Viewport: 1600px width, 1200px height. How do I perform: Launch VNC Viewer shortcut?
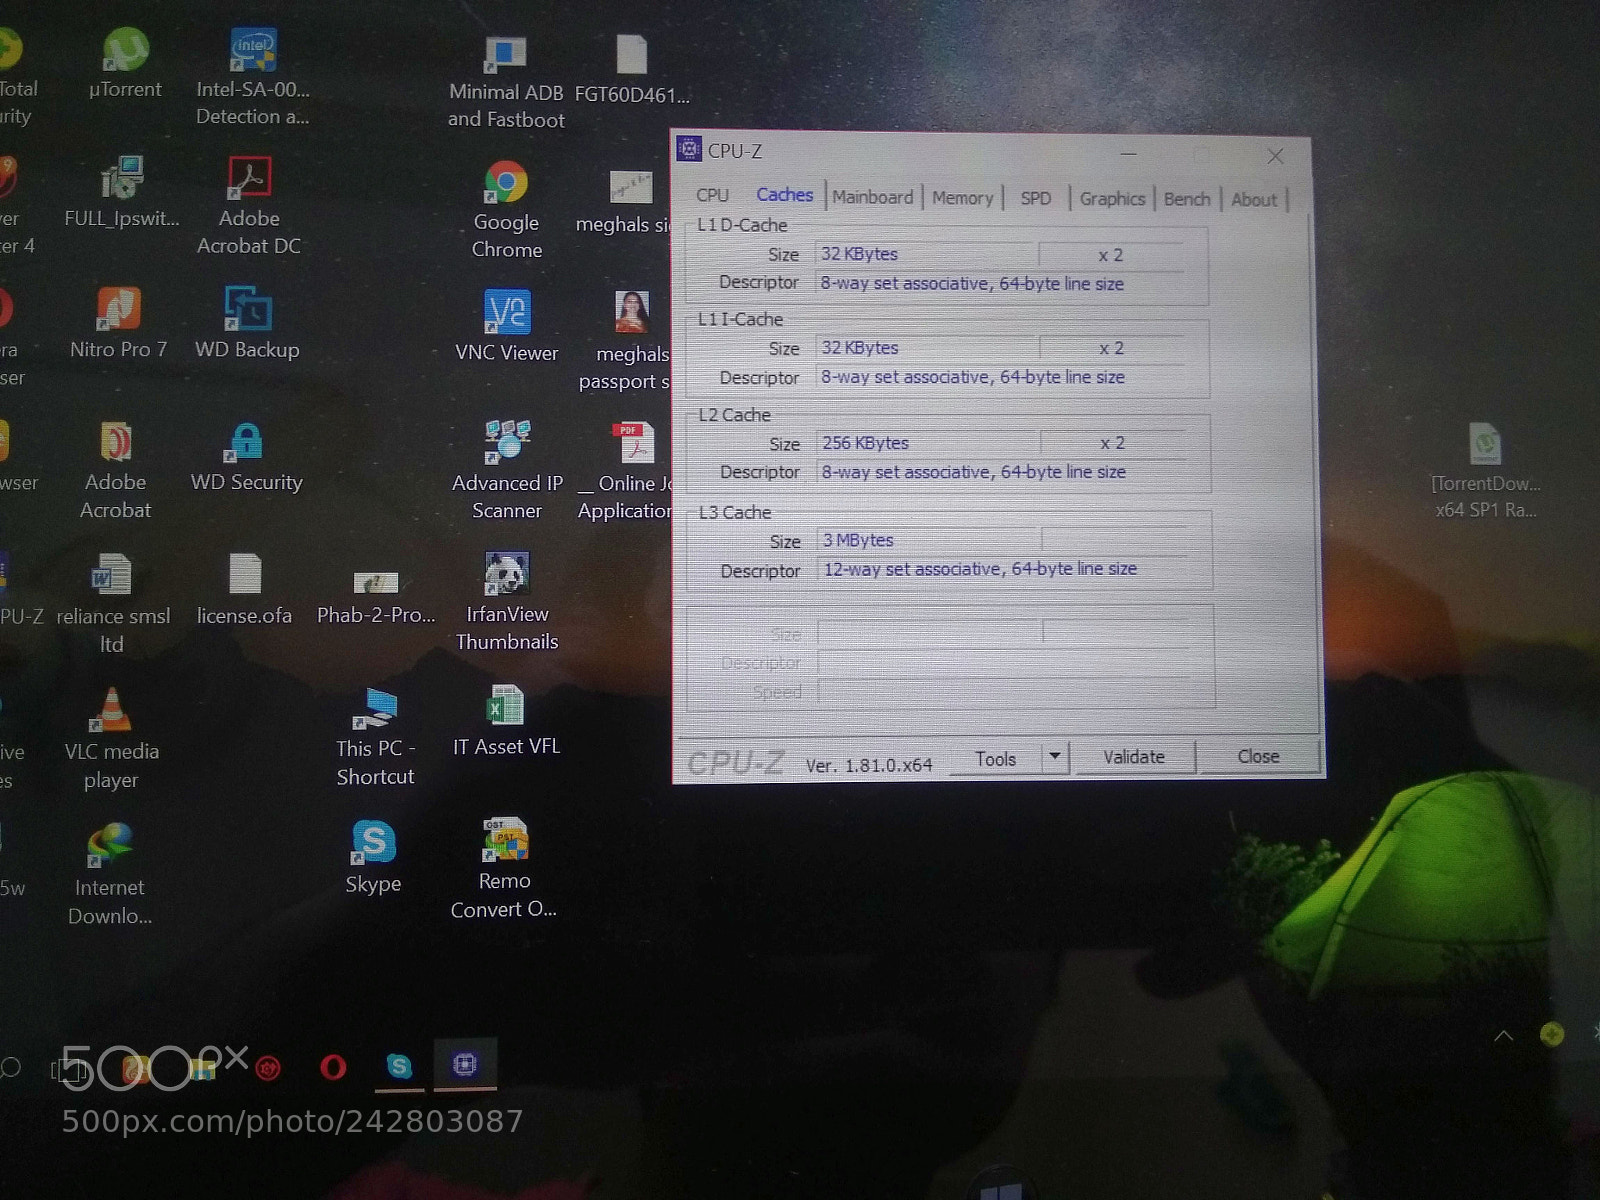(x=506, y=325)
